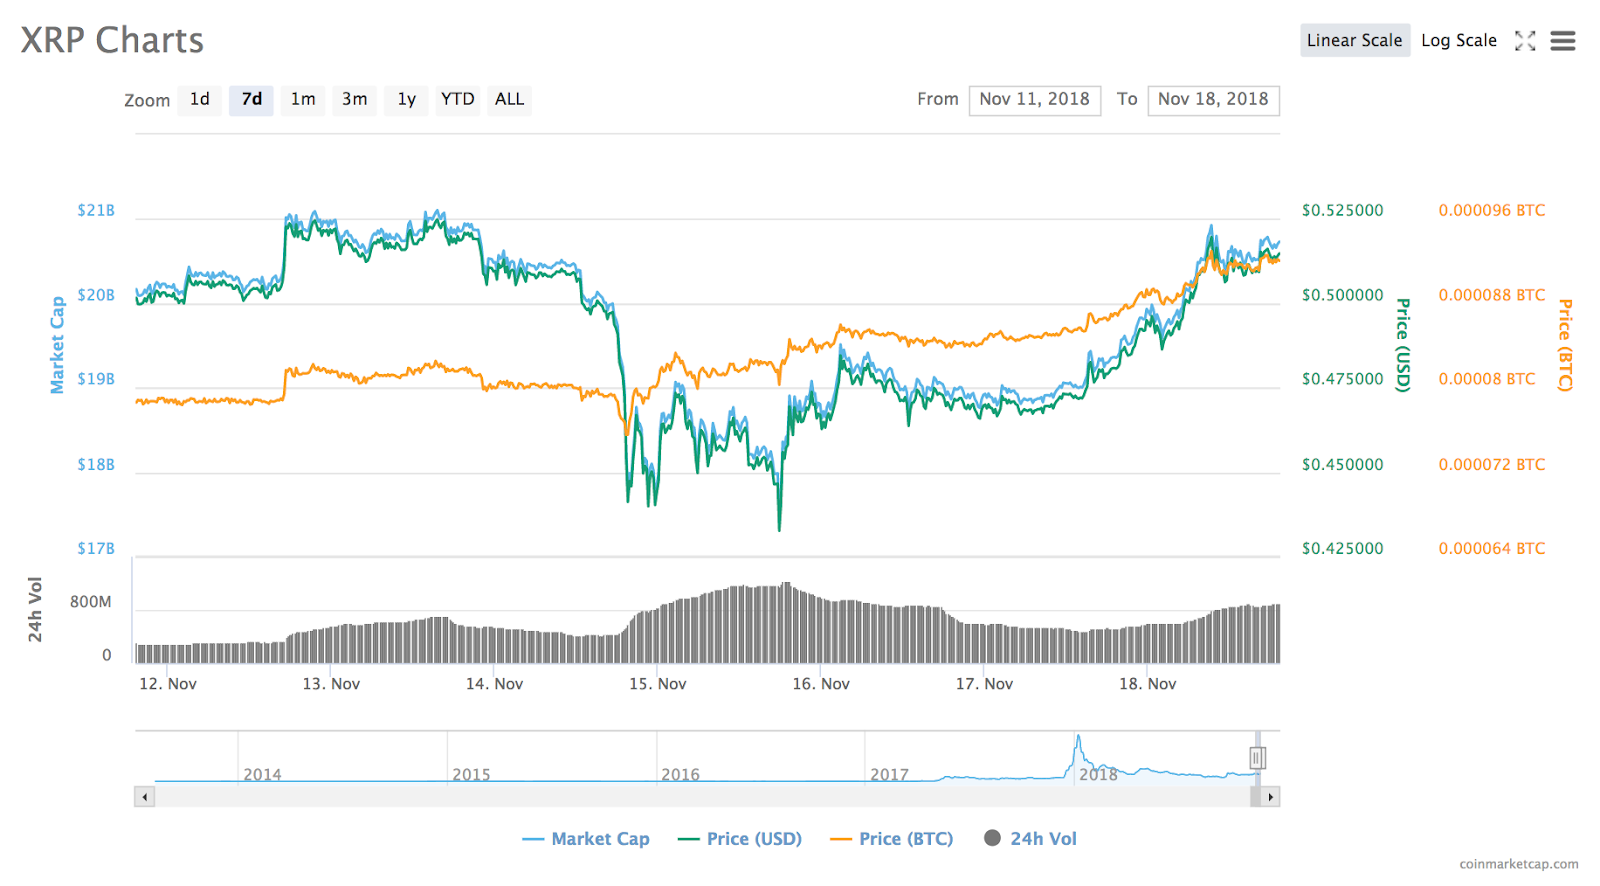1600x886 pixels.
Task: Click the $0.425000 price axis value
Action: [1343, 548]
